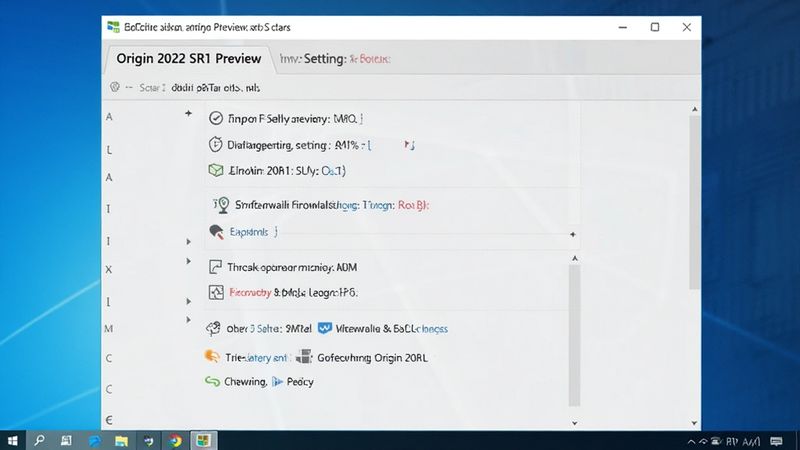
Task: Click the boxed graph icon beside the red-lettered row
Action: coord(216,292)
